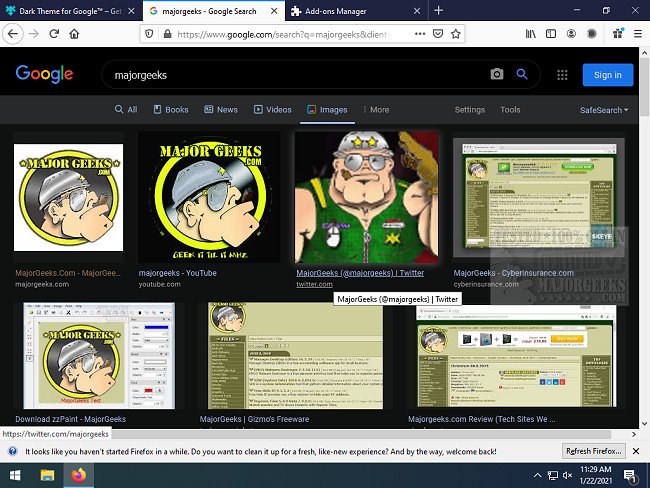Viewport: 650px width, 488px height.
Task: Select the Videos search category
Action: click(272, 109)
